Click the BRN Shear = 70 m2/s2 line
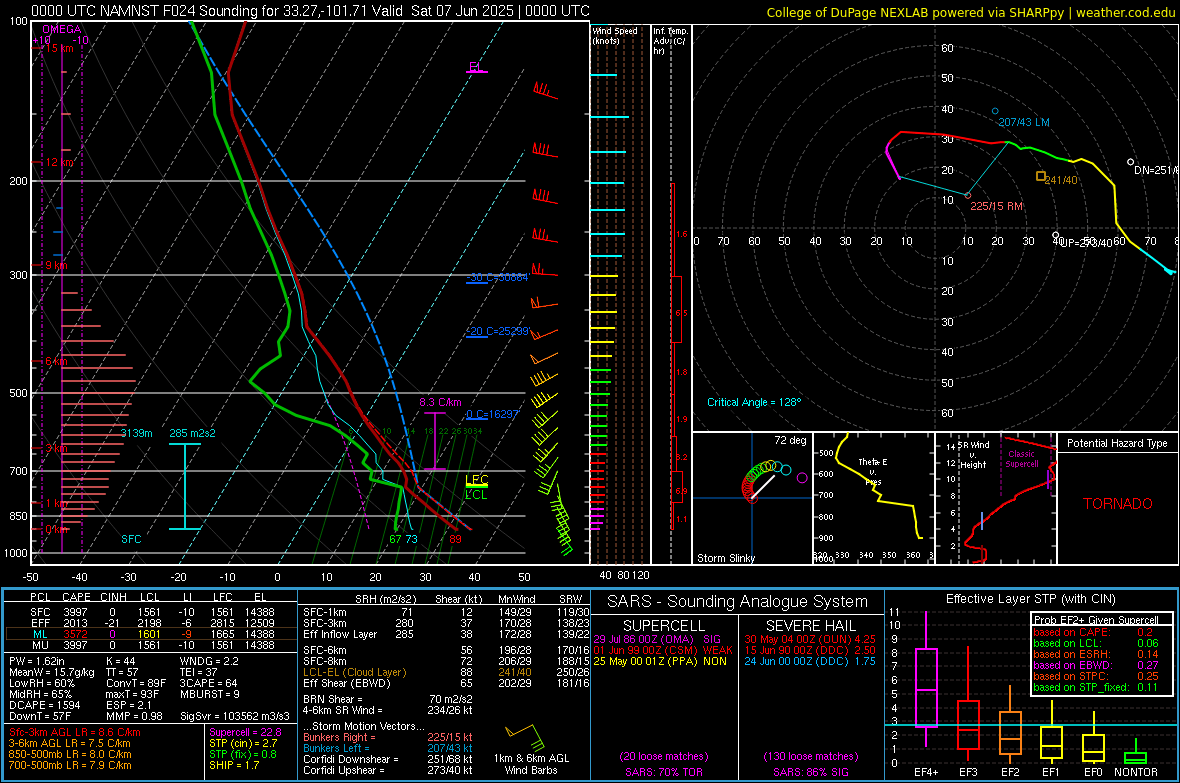The image size is (1180, 783). pos(387,699)
